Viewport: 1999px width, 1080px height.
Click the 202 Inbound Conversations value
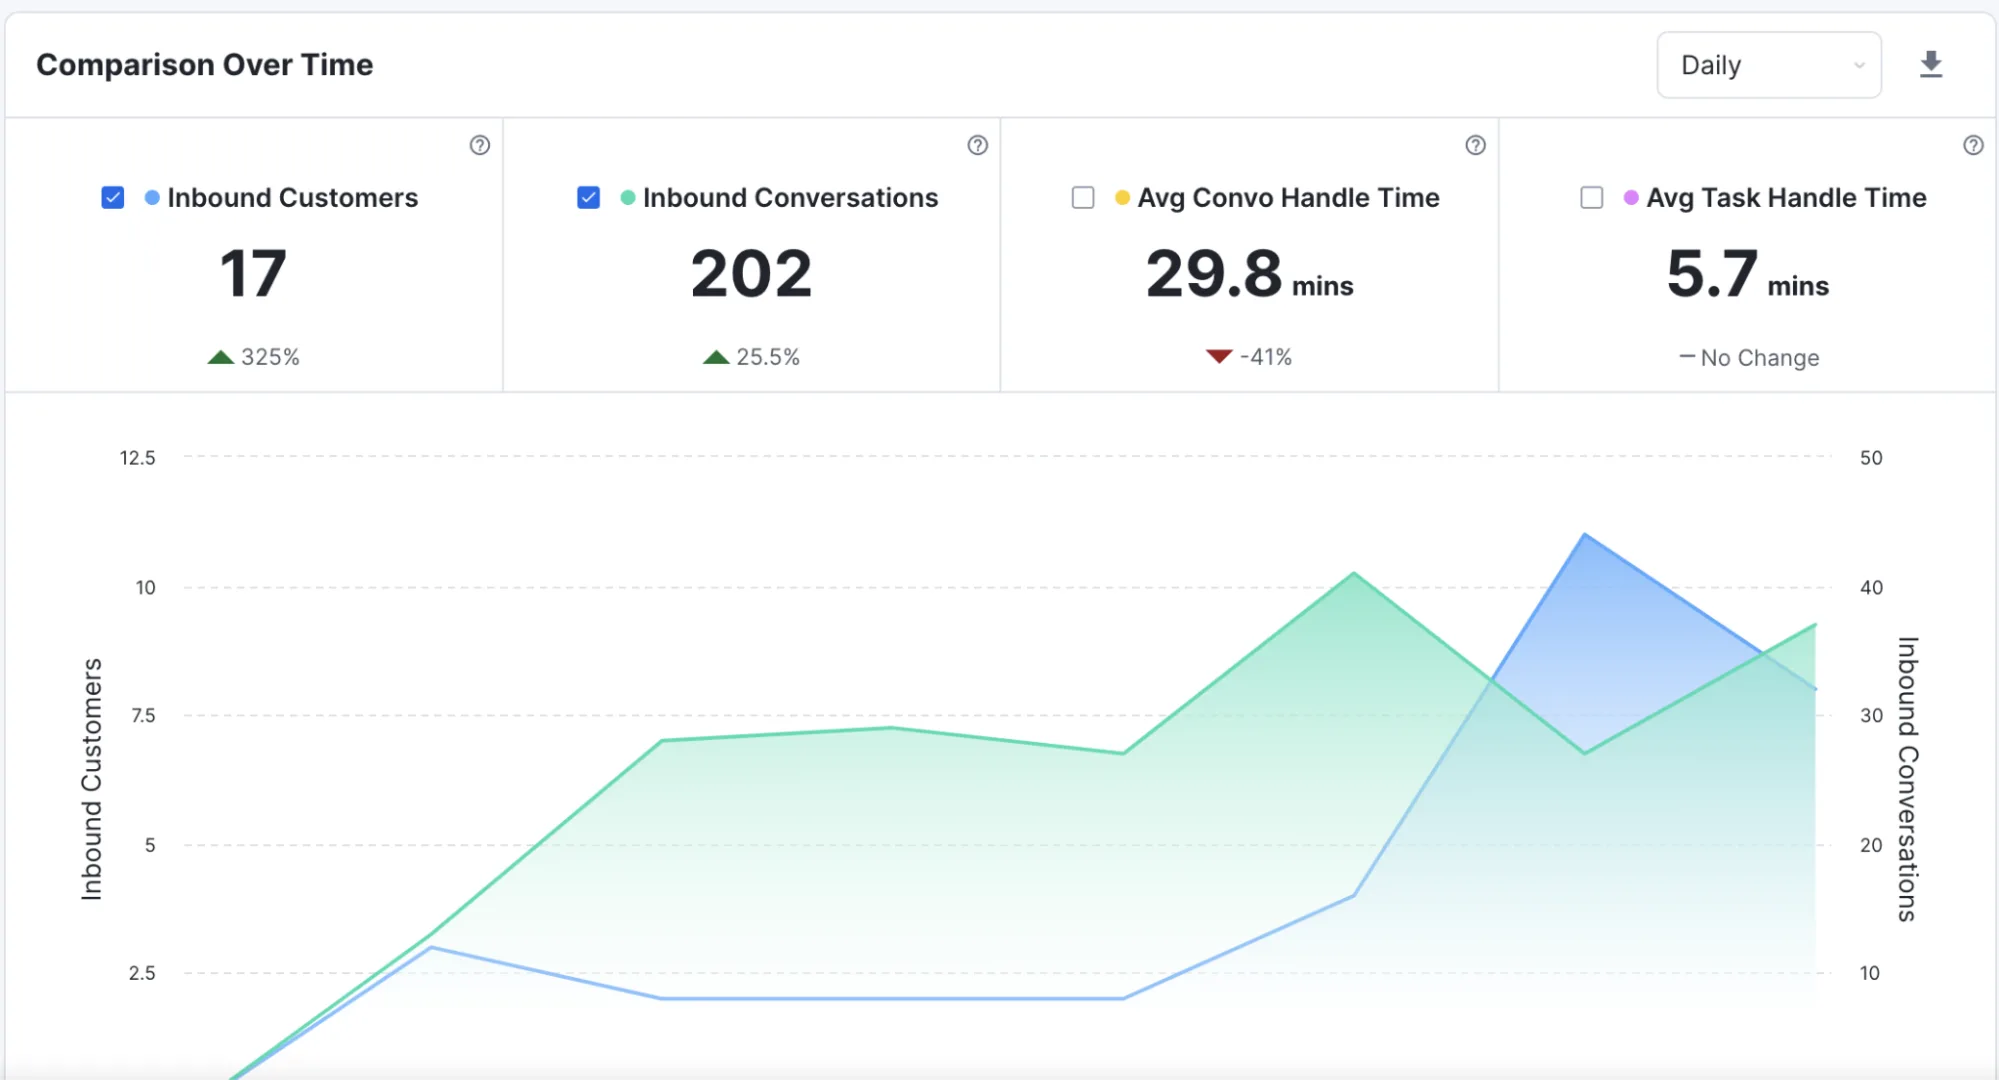751,274
